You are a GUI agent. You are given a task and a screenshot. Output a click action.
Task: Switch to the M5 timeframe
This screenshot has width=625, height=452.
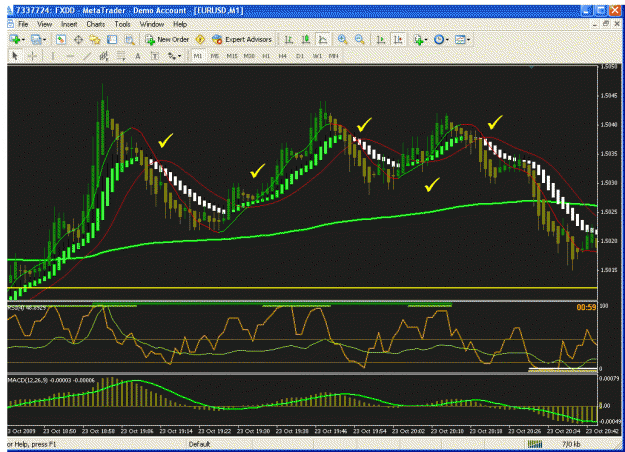pos(214,56)
